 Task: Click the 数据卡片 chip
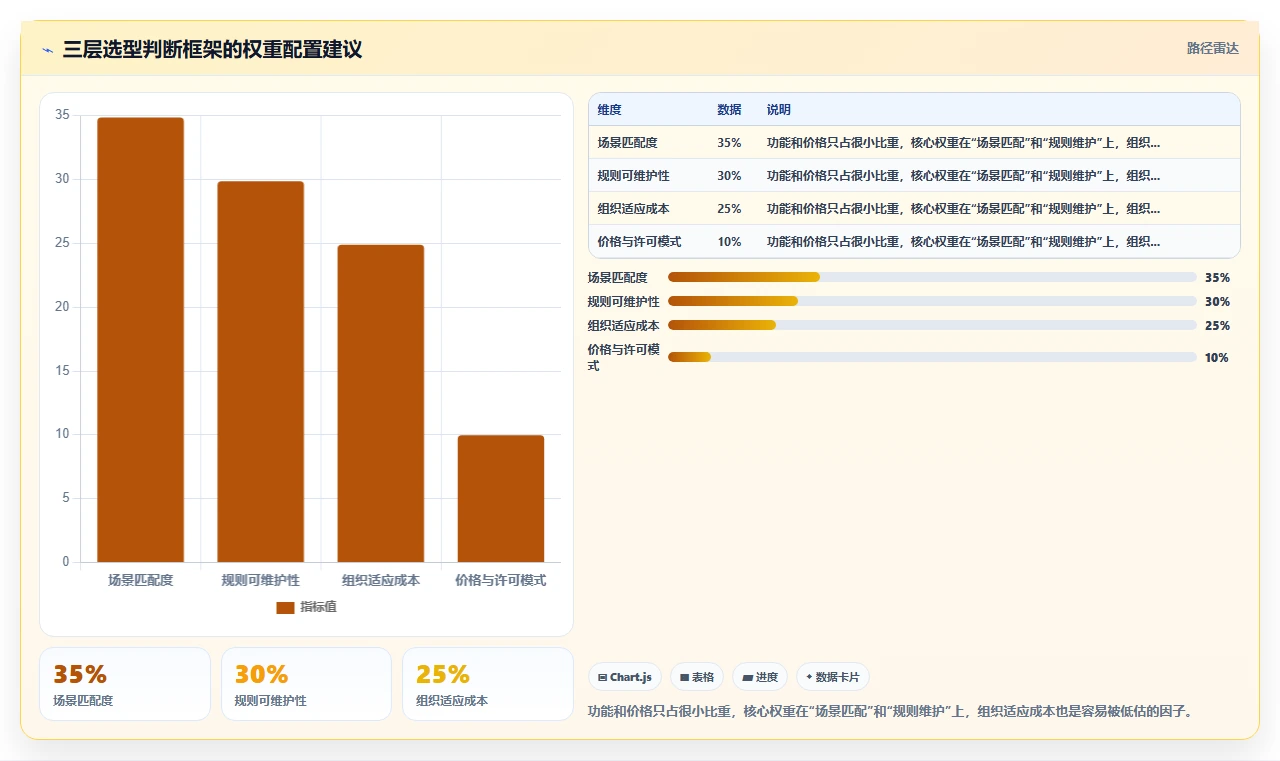pyautogui.click(x=833, y=677)
